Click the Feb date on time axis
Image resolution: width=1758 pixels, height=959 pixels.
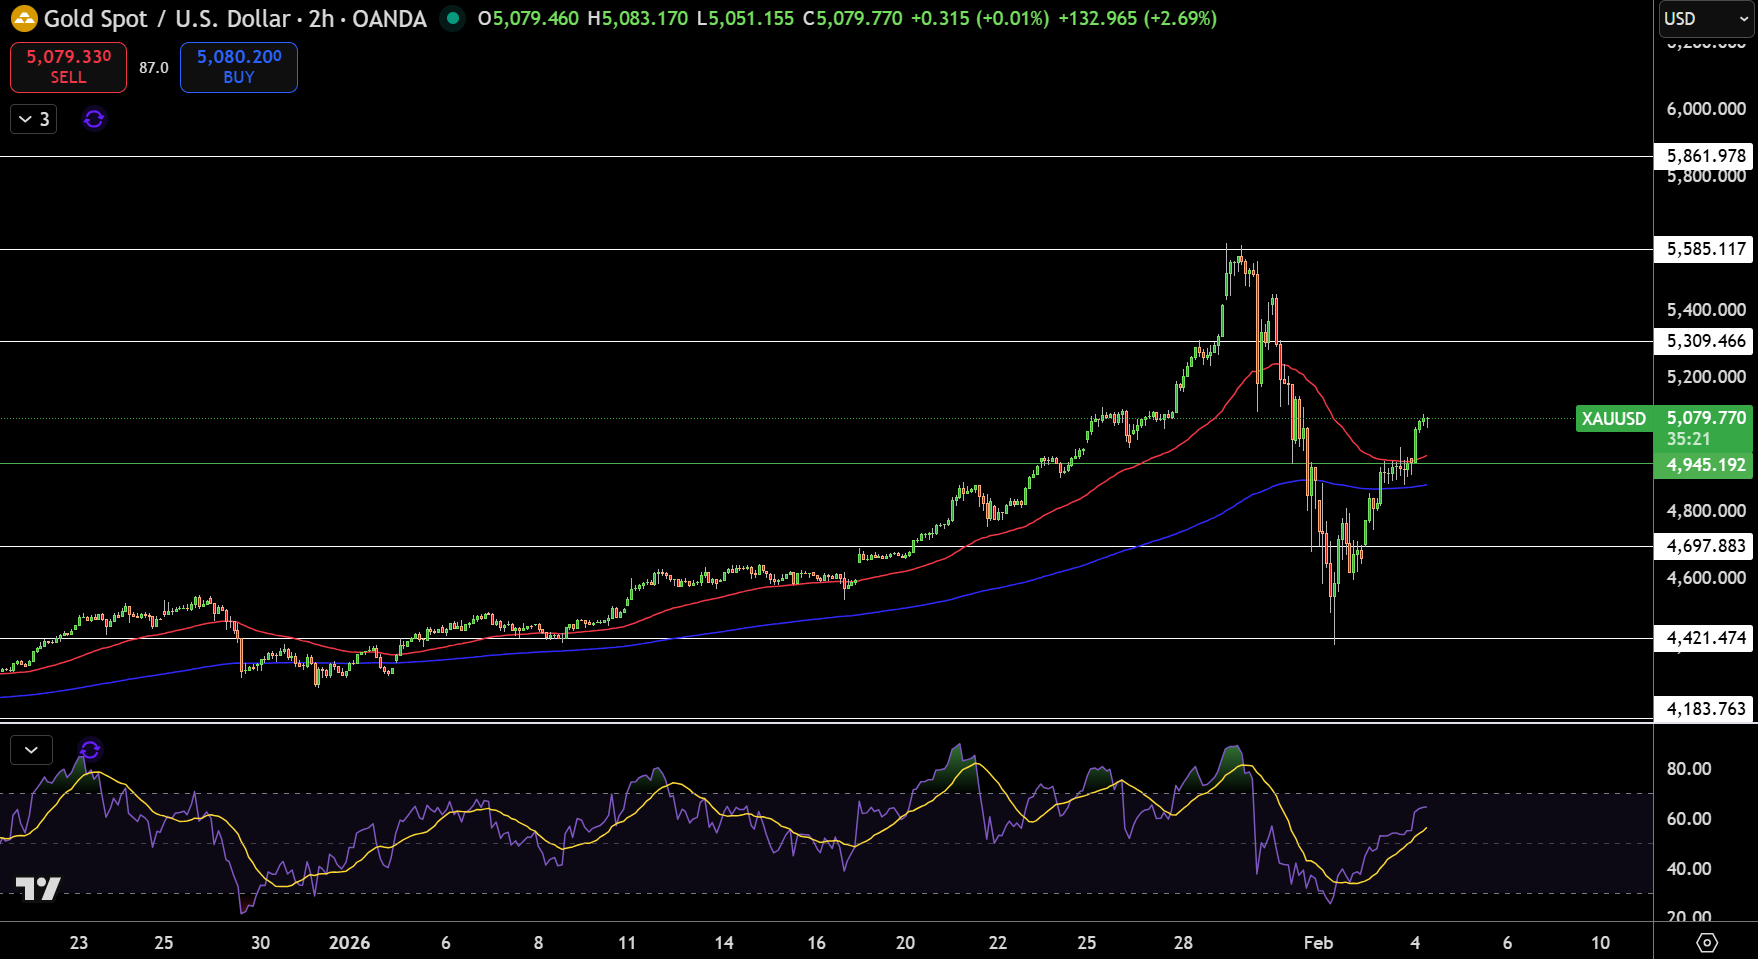1318,942
